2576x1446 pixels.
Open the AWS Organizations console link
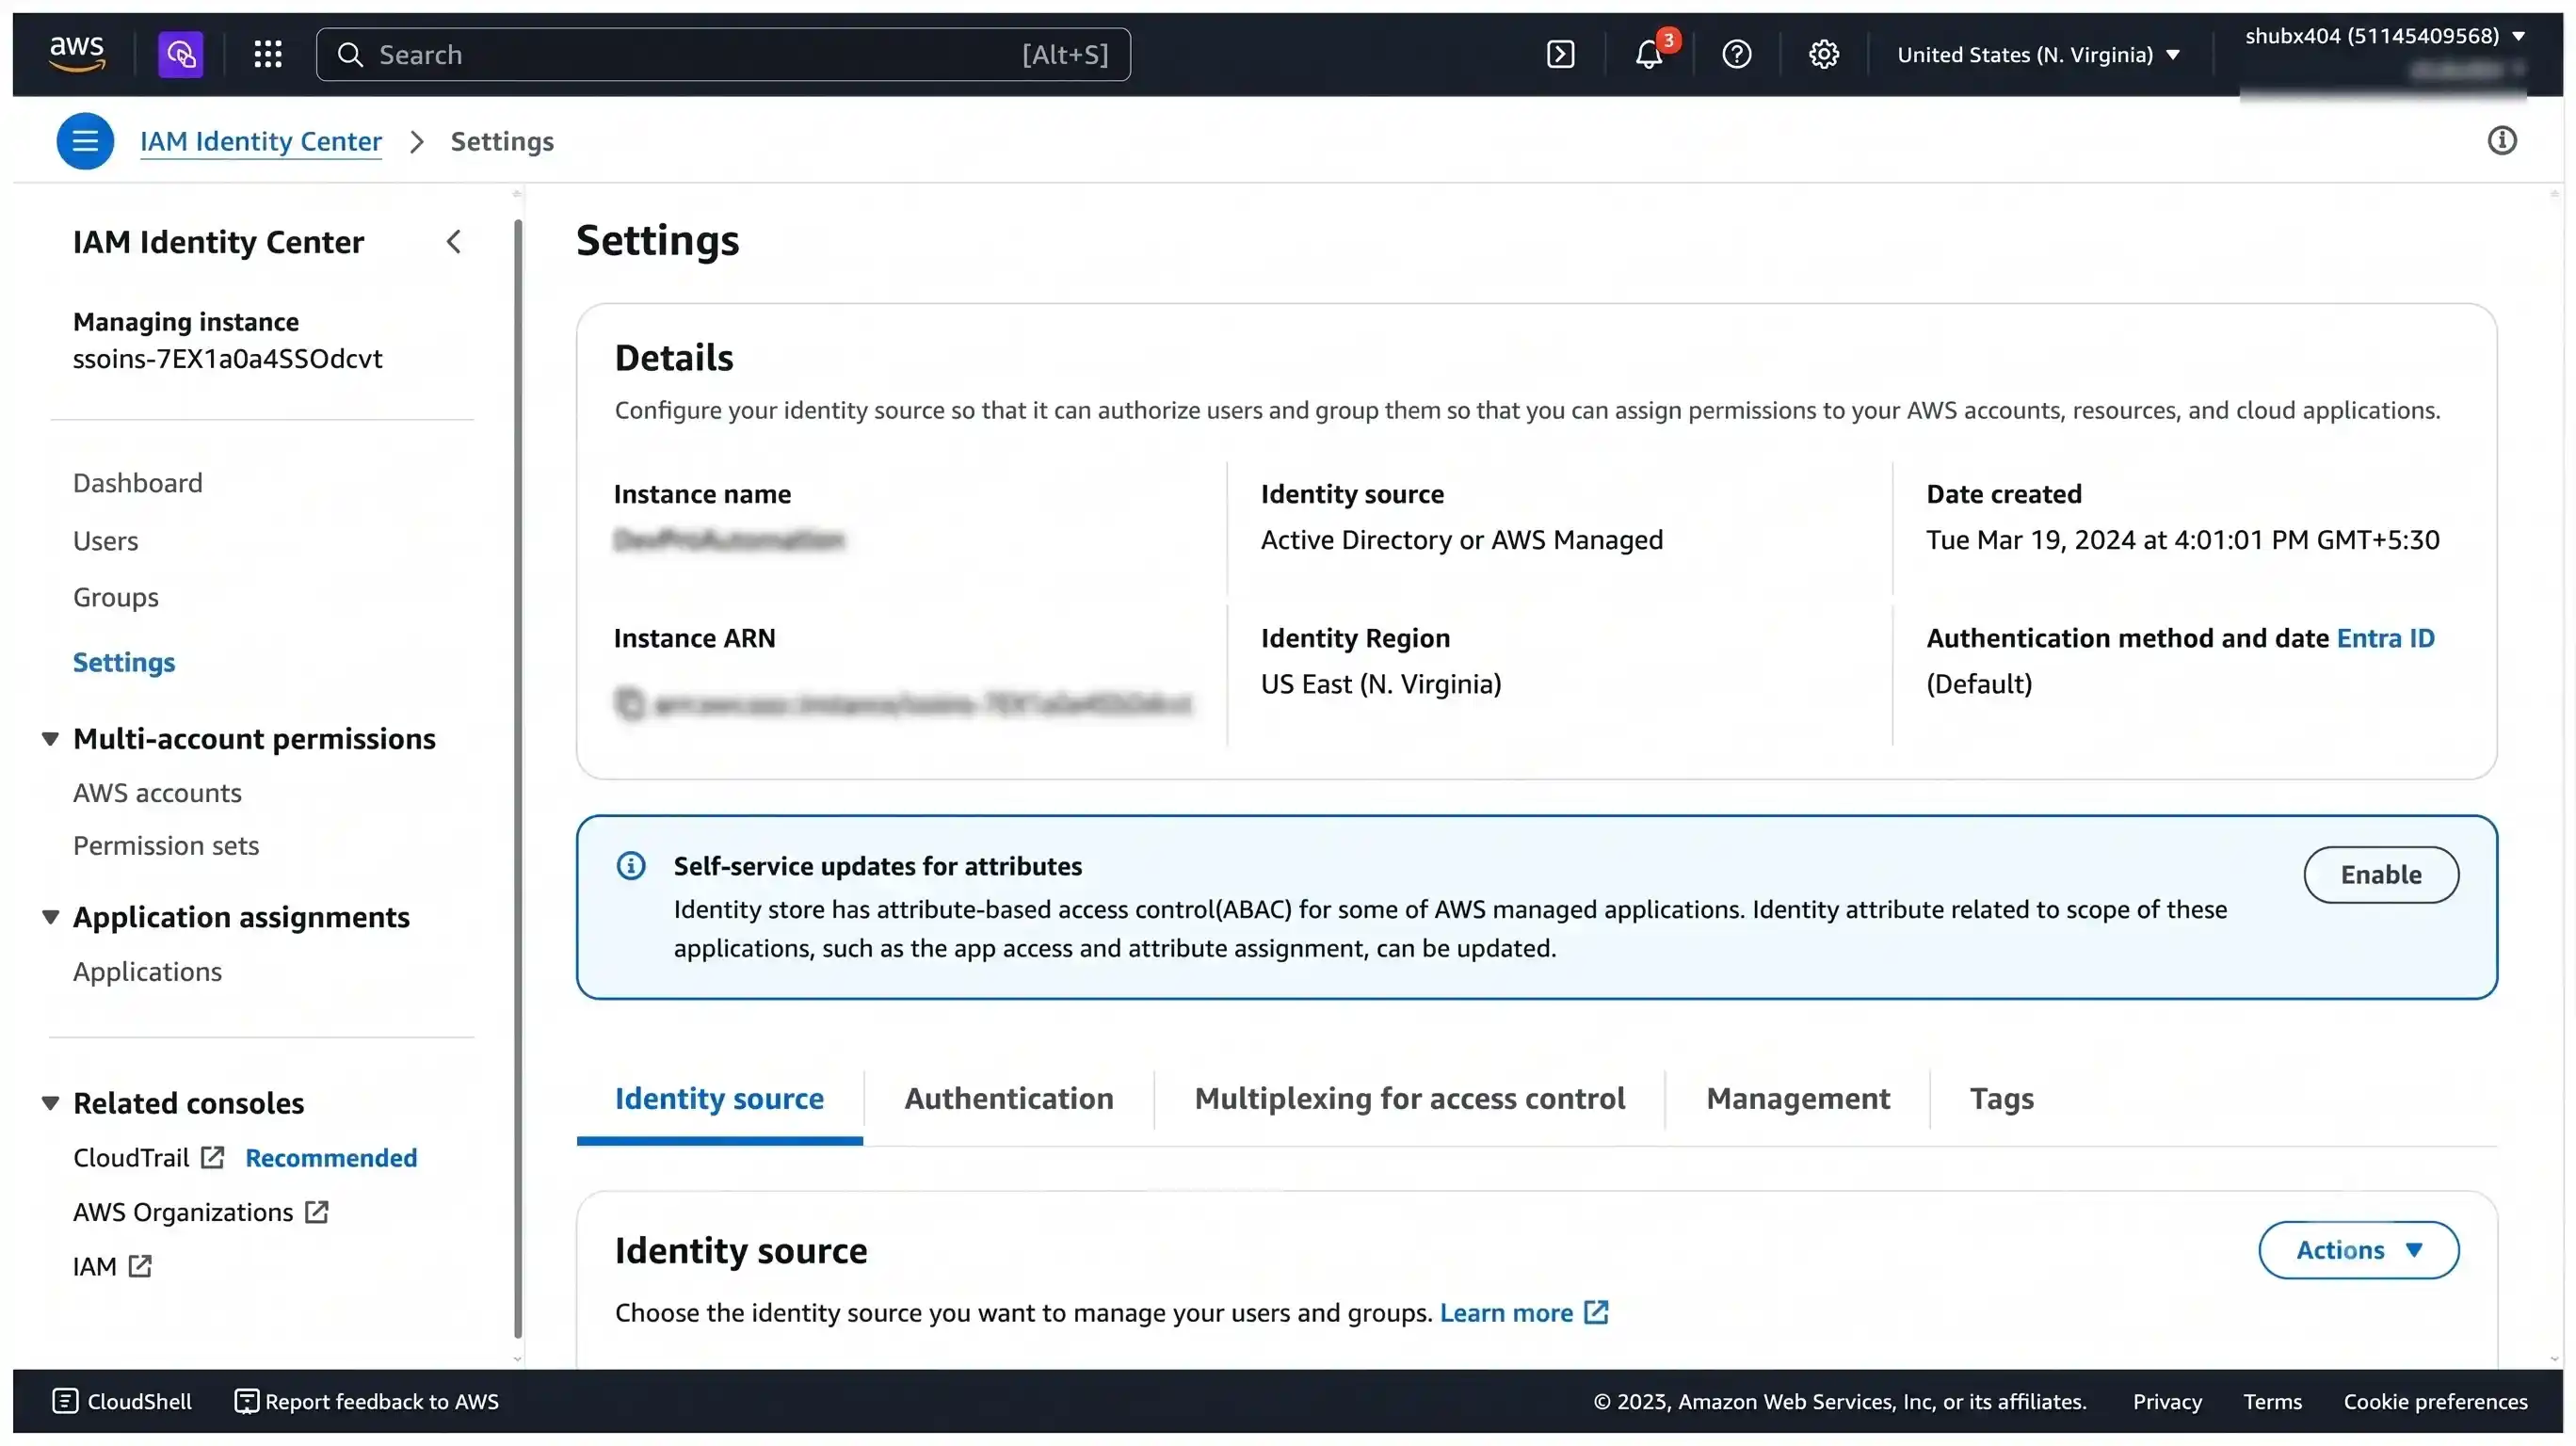[x=183, y=1212]
